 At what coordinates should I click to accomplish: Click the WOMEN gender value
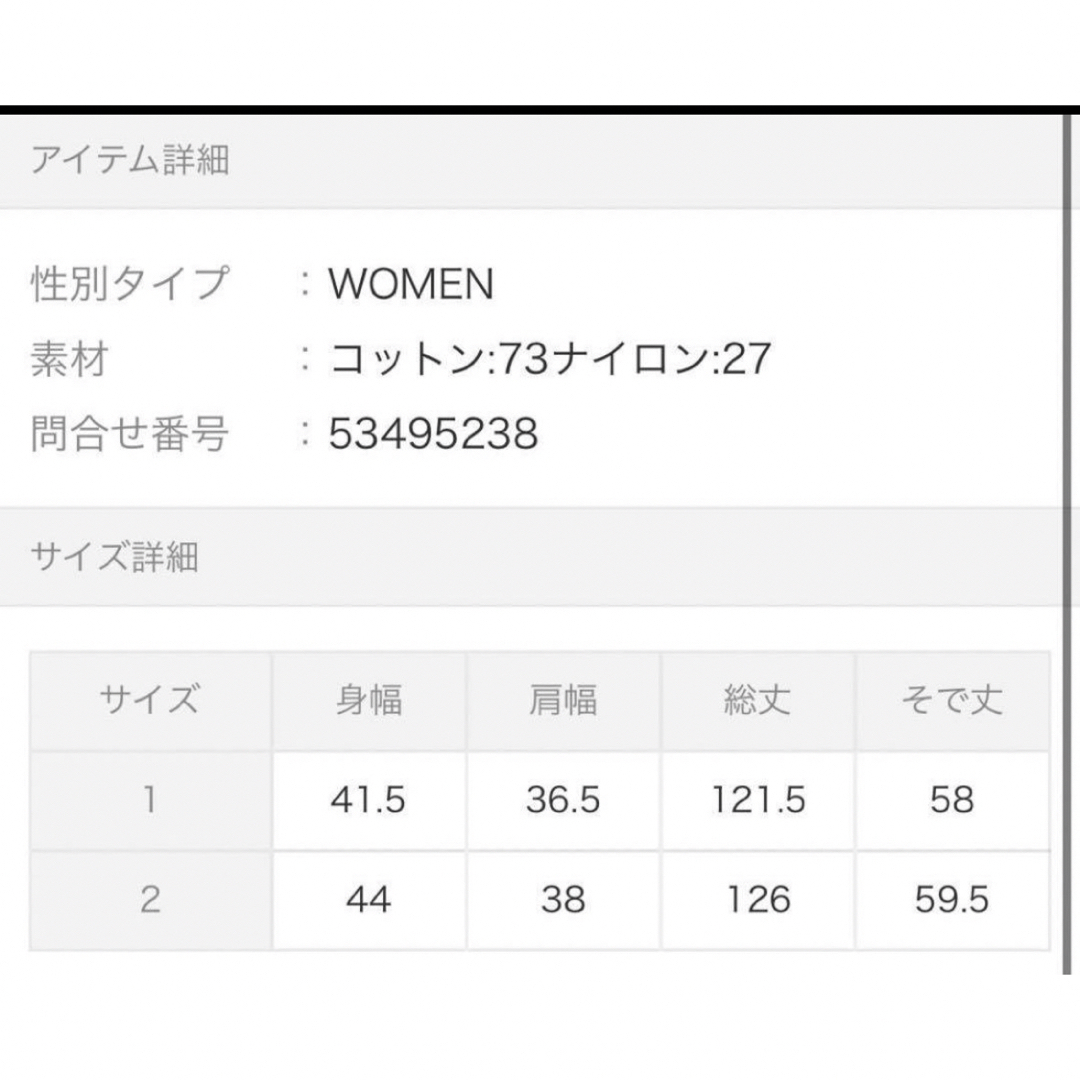tap(411, 283)
